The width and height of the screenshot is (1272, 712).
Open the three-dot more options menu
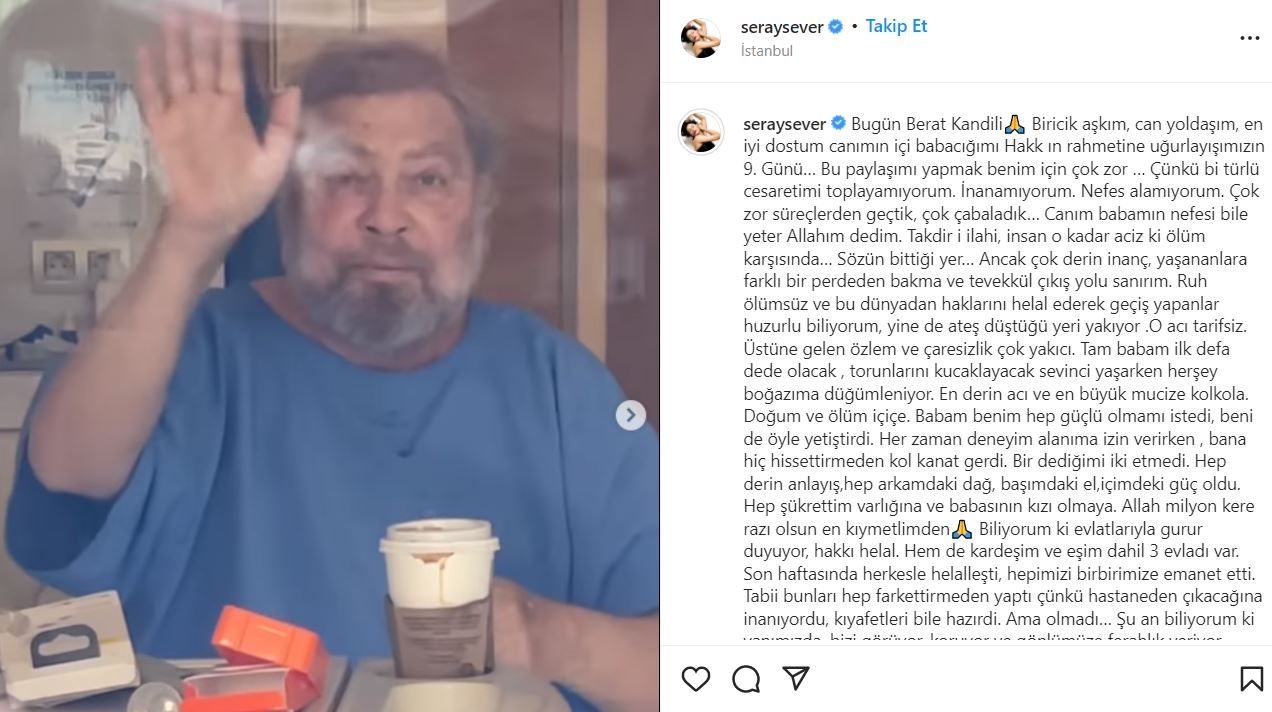(x=1250, y=38)
